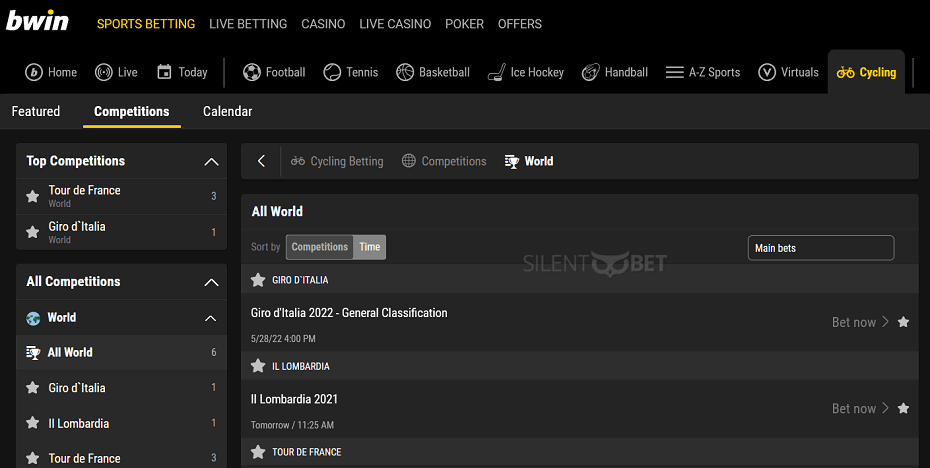Click the All World trophy list icon
The image size is (930, 468).
pyautogui.click(x=33, y=353)
